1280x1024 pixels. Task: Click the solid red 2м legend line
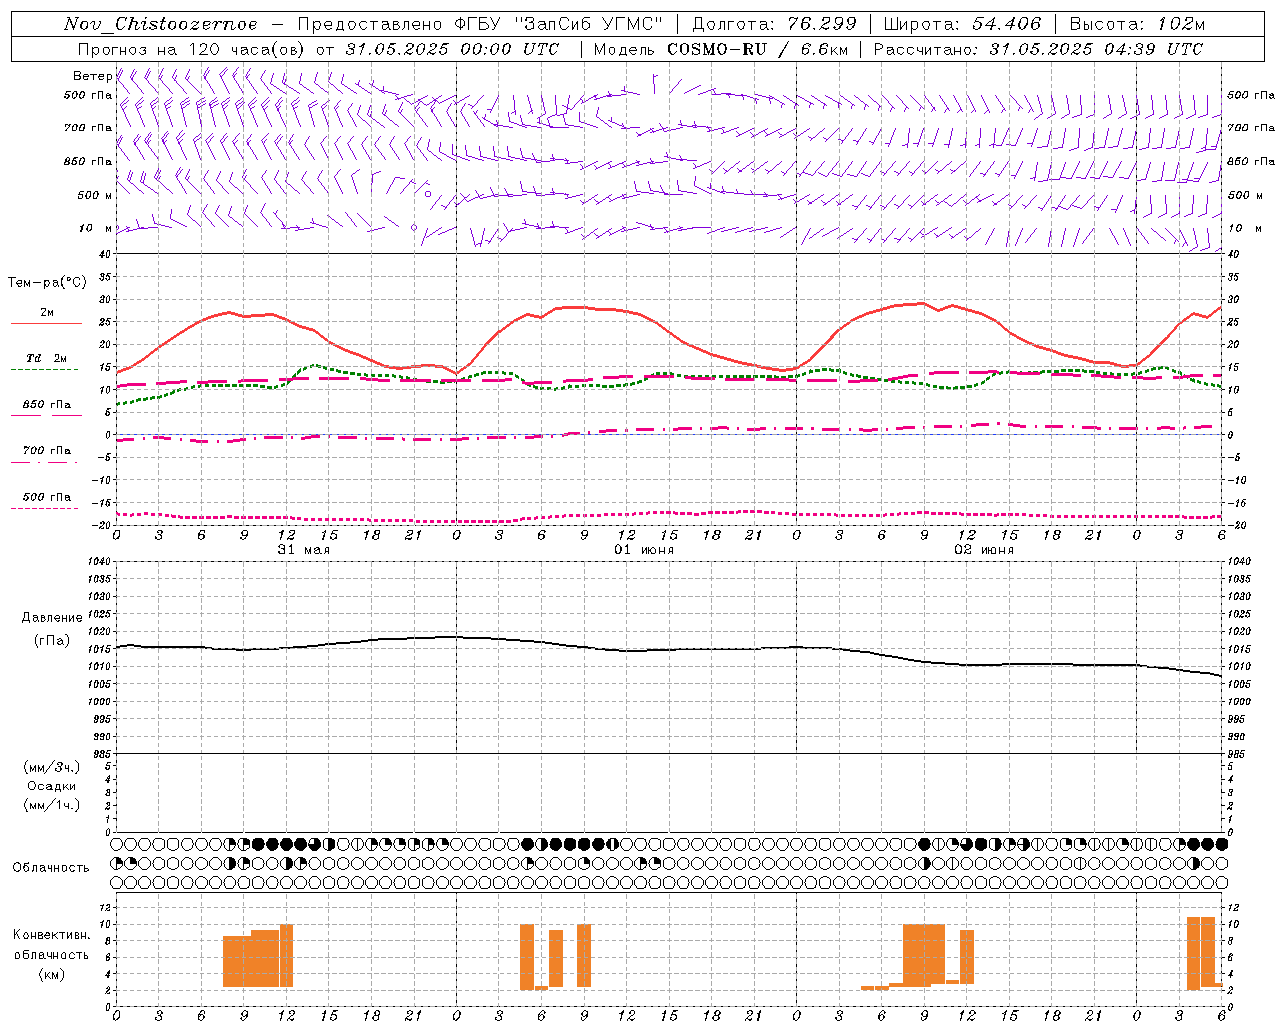(x=46, y=323)
